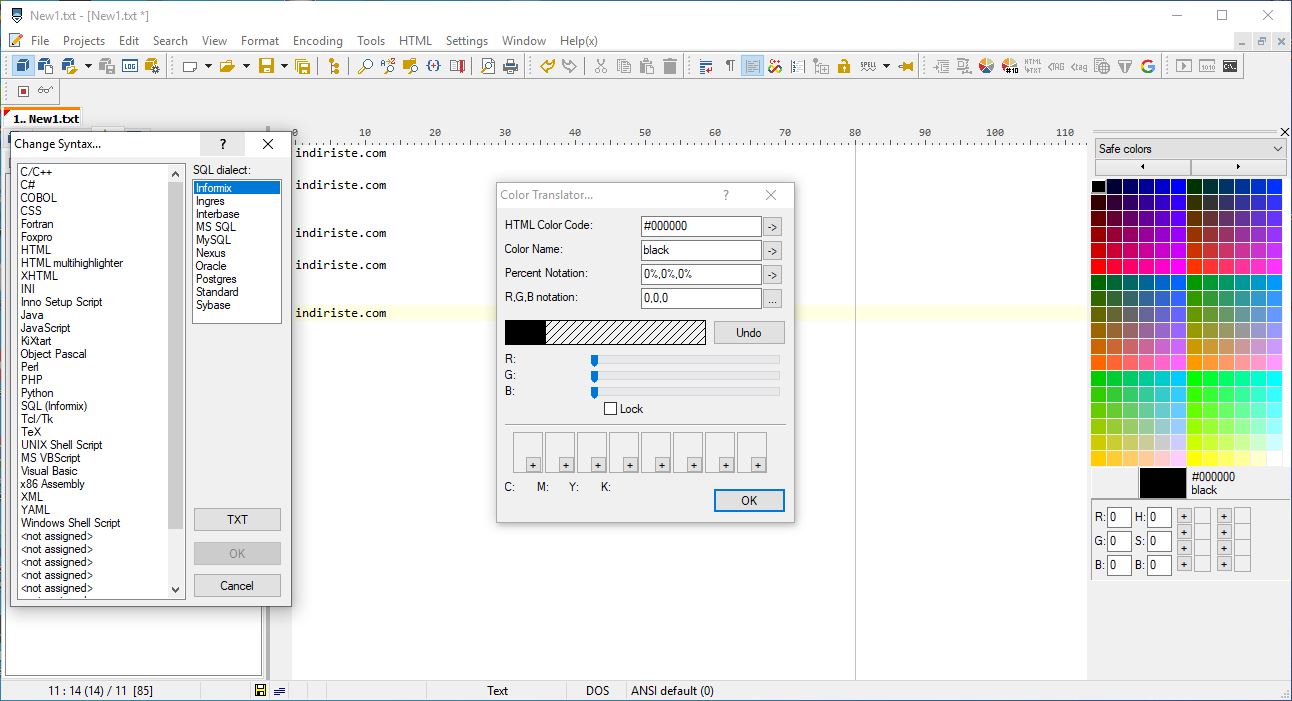1292x701 pixels.
Task: Click the arrow button beside HTML Color Code
Action: [772, 227]
